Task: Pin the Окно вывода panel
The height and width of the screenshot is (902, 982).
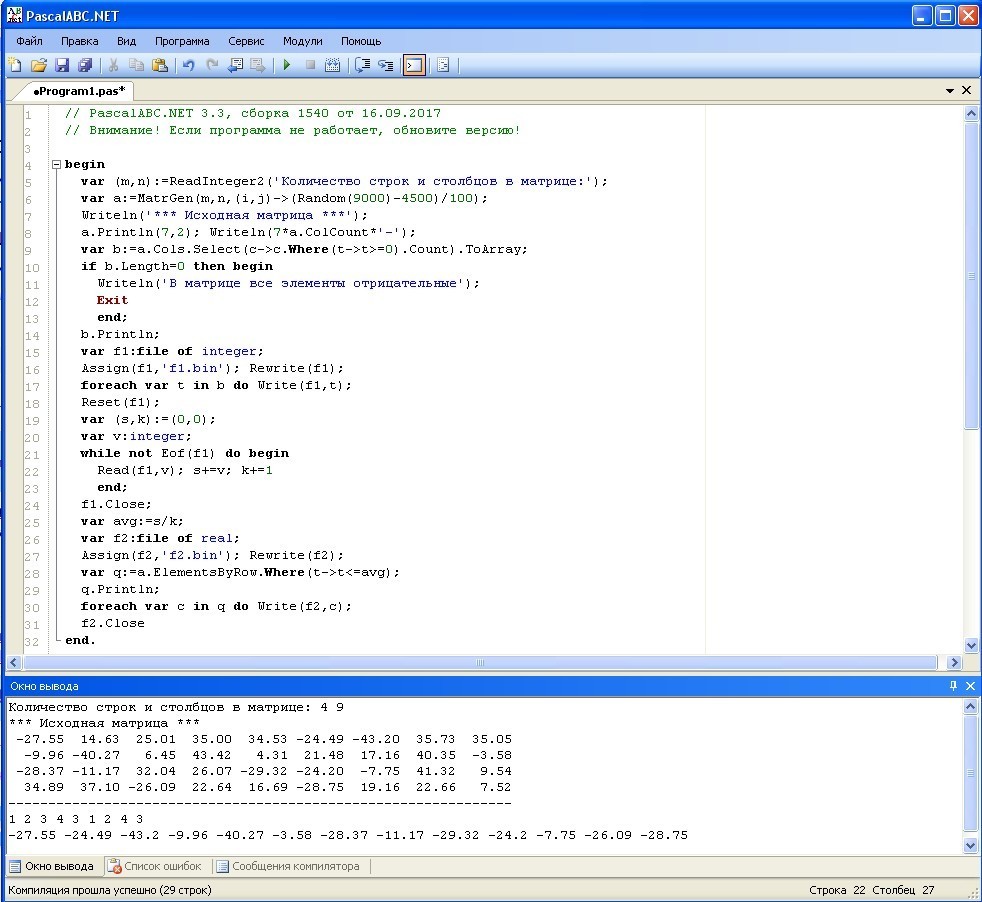Action: tap(952, 686)
